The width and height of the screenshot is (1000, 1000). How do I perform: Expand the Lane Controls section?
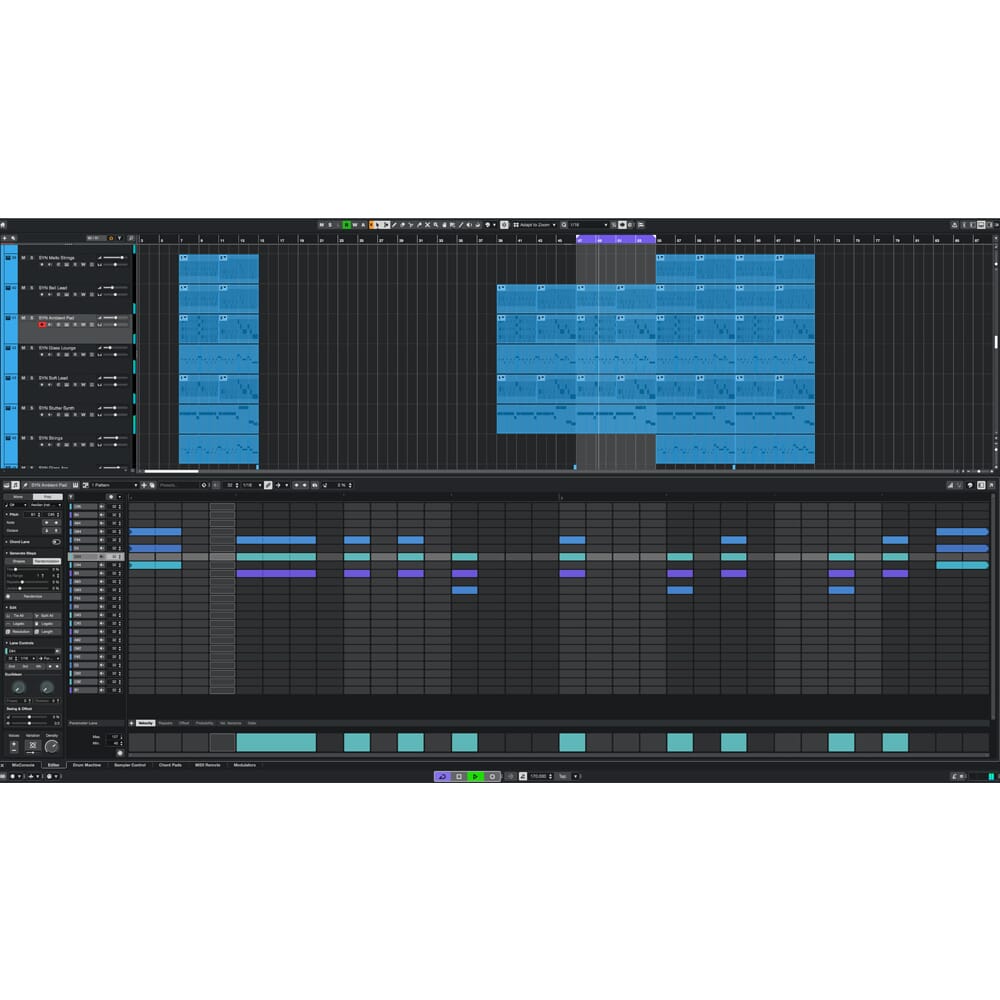pyautogui.click(x=9, y=643)
